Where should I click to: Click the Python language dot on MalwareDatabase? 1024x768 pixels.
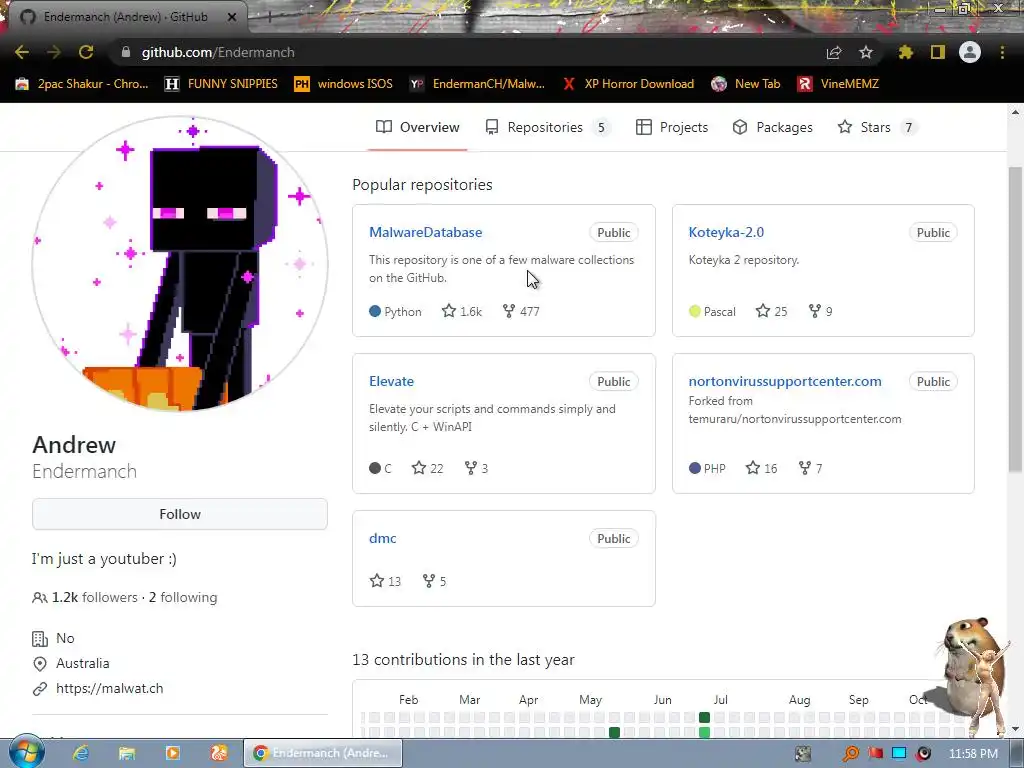click(375, 312)
